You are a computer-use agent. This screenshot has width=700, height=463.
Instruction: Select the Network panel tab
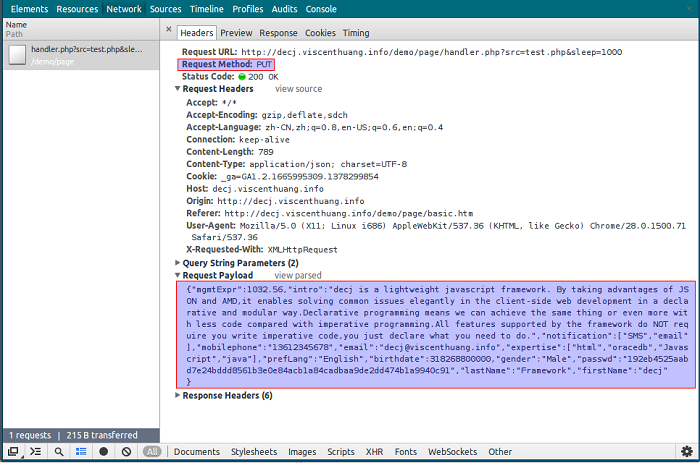tap(124, 9)
